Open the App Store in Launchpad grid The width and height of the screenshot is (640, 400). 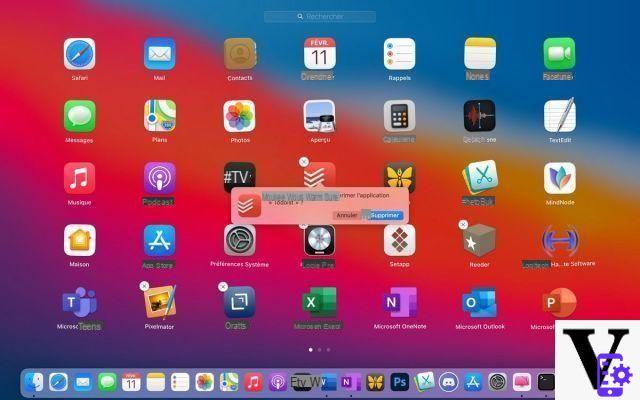click(x=160, y=240)
